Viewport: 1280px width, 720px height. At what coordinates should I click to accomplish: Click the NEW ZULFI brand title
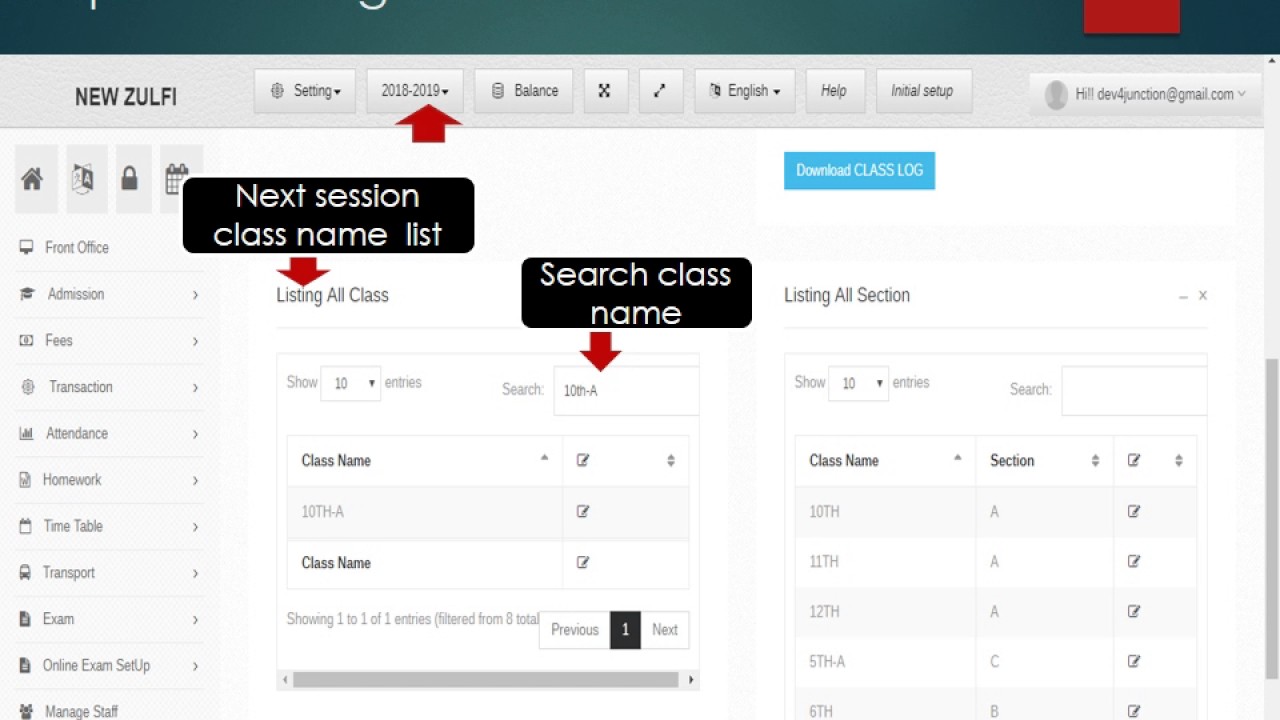tap(126, 97)
